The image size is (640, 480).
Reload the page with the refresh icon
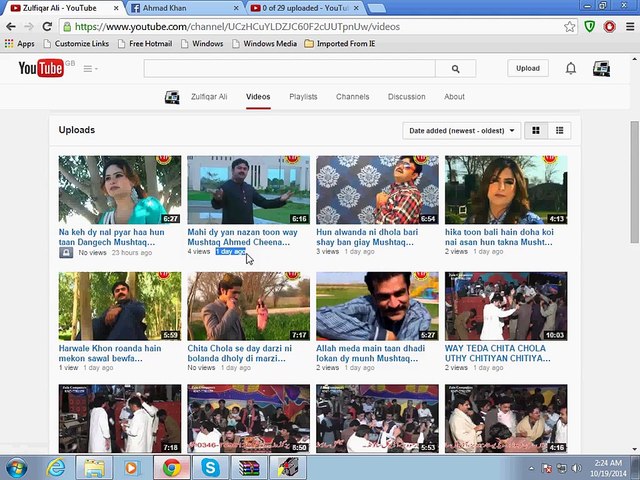pos(47,27)
